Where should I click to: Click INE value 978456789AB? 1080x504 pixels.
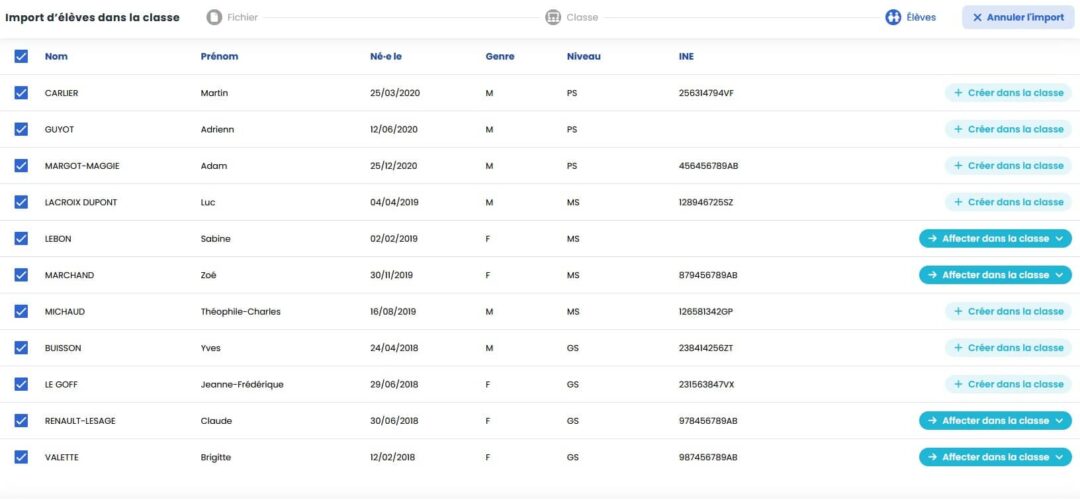click(x=708, y=421)
